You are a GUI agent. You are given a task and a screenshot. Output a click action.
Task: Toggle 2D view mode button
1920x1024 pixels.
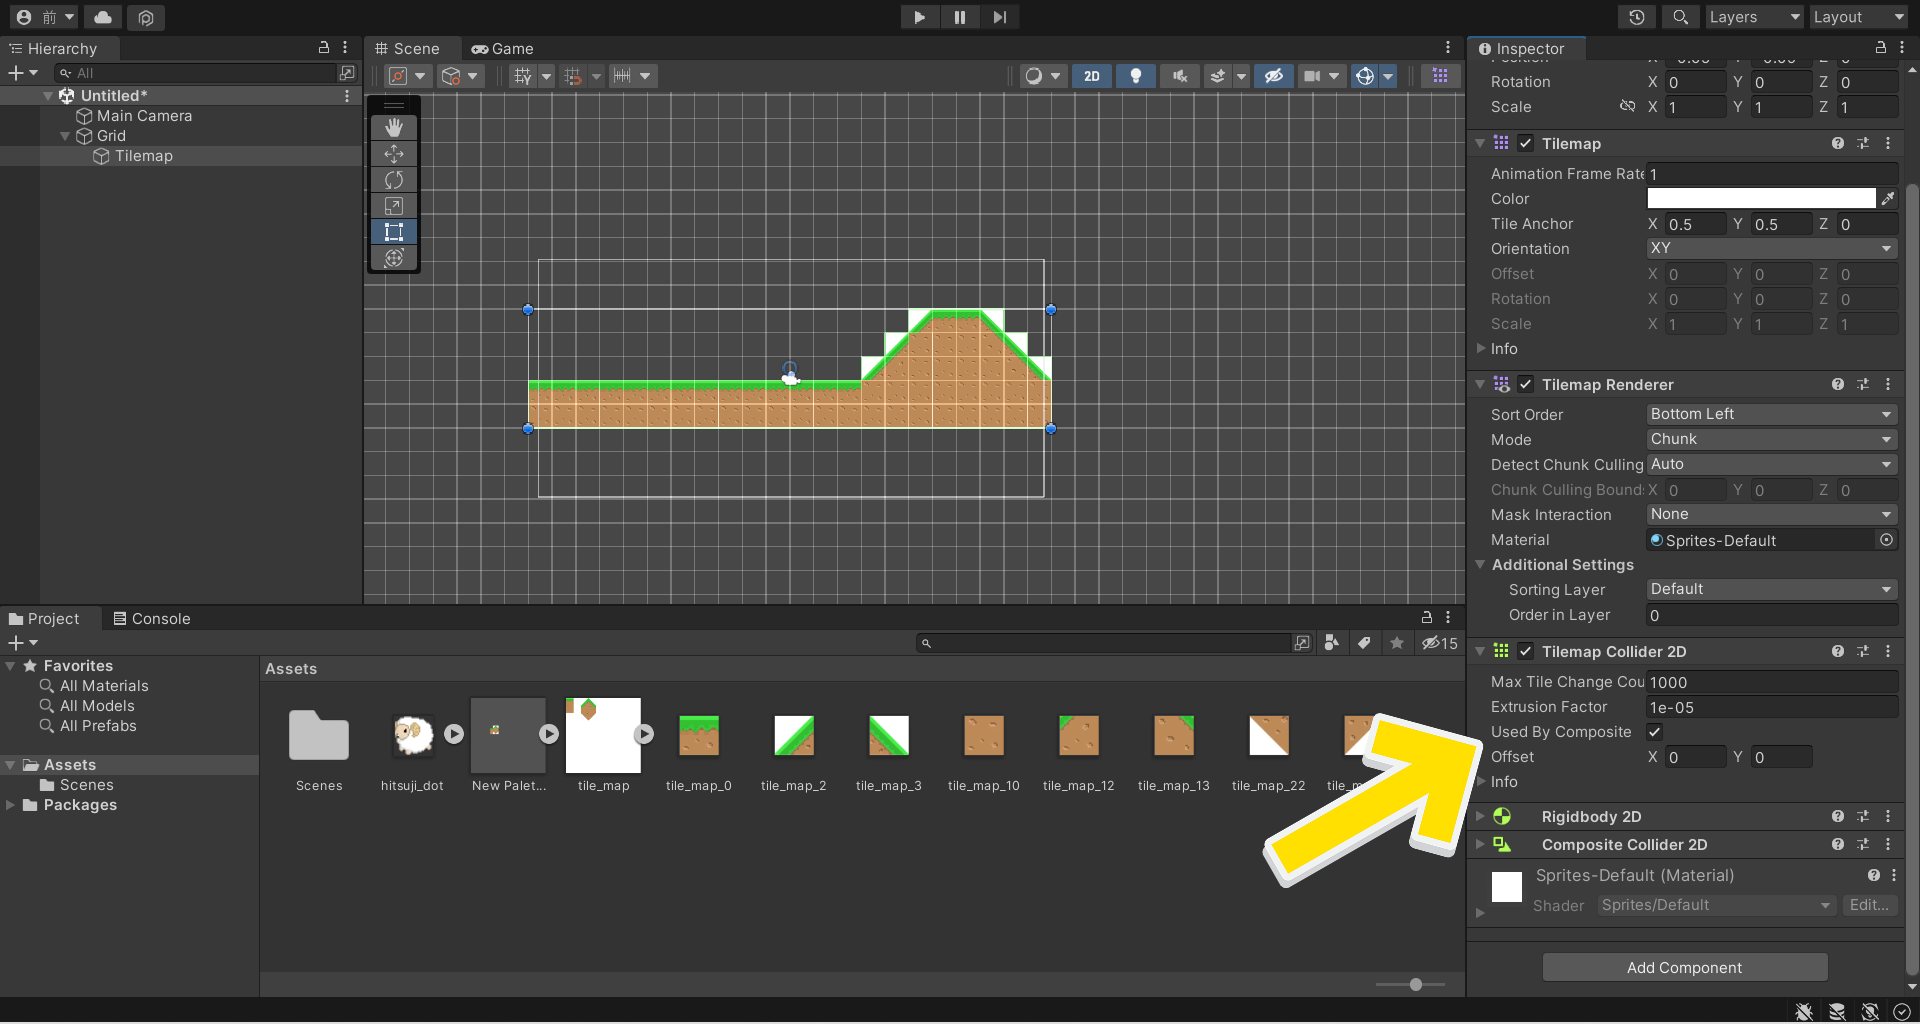[x=1091, y=76]
